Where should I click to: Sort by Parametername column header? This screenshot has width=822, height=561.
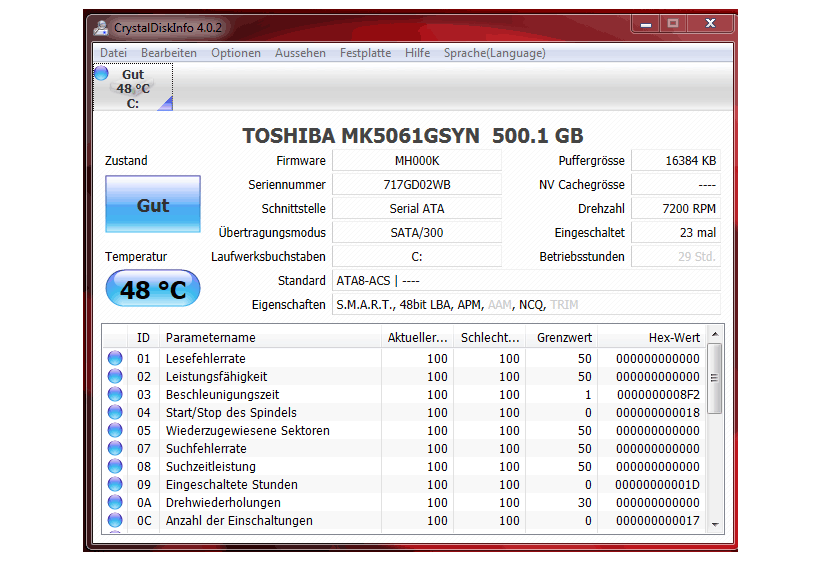270,338
